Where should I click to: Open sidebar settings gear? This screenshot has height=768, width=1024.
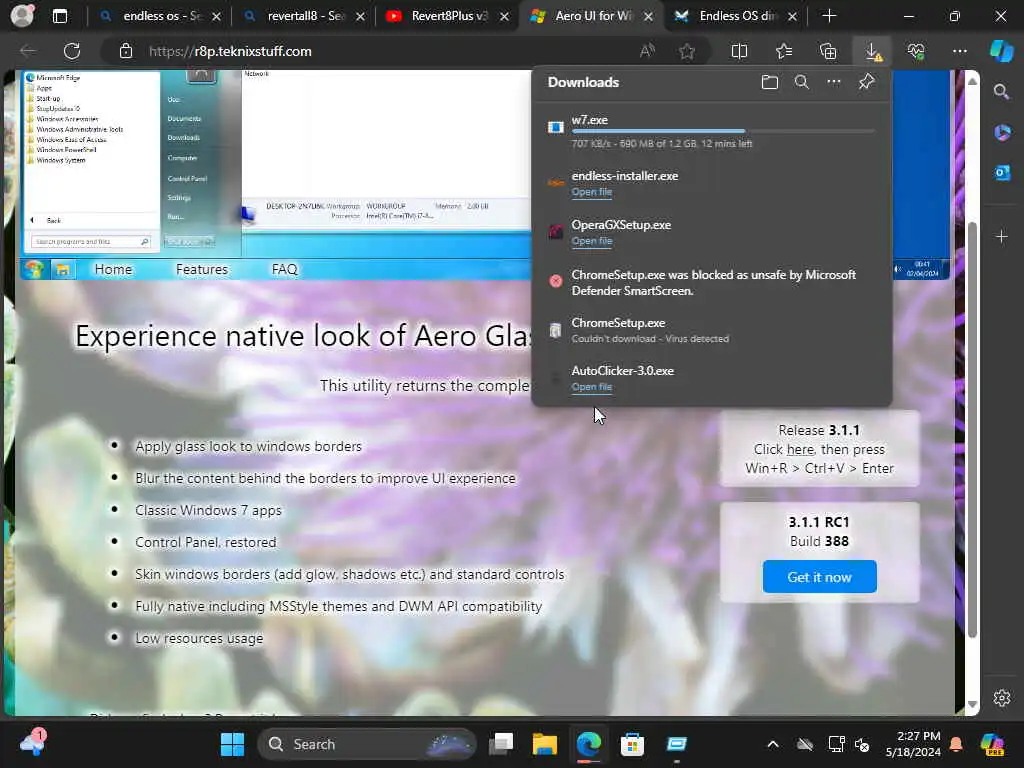click(1002, 697)
